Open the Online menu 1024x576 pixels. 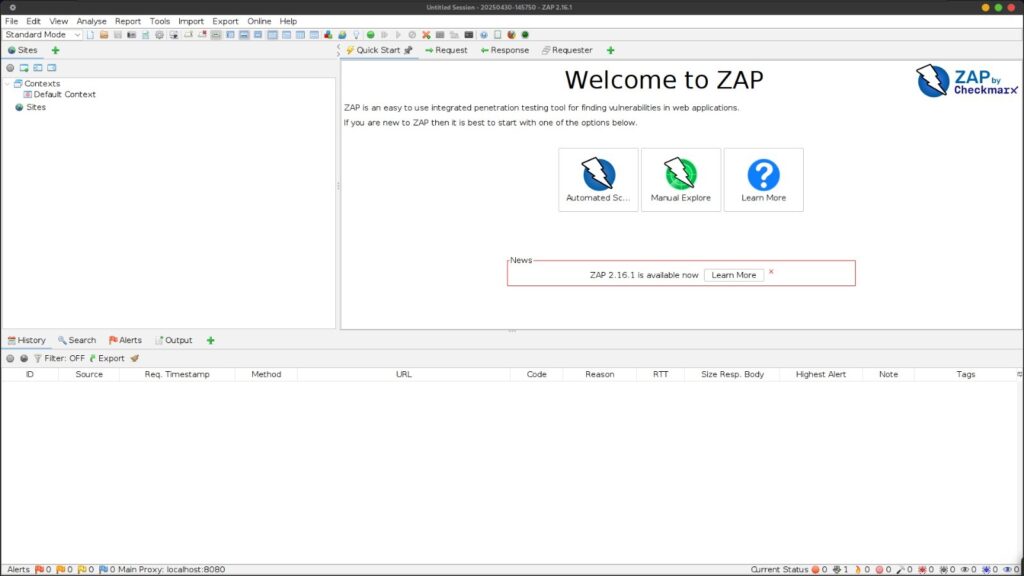[259, 21]
